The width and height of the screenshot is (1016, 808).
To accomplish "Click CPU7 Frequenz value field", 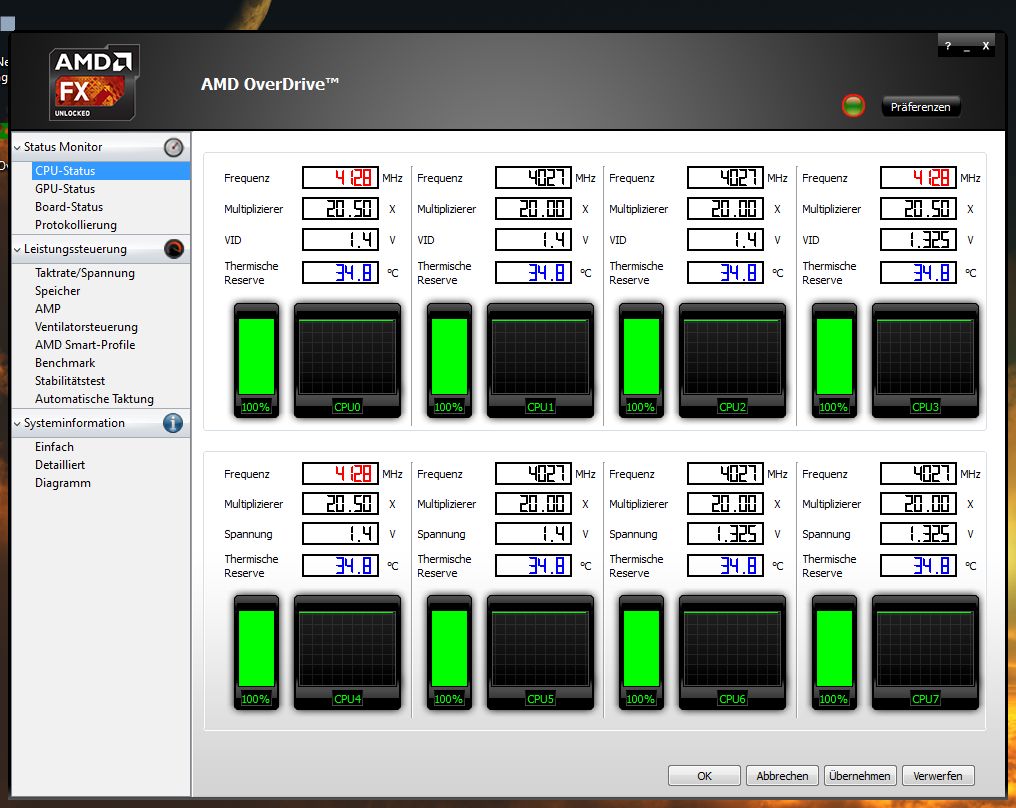I will tap(918, 474).
